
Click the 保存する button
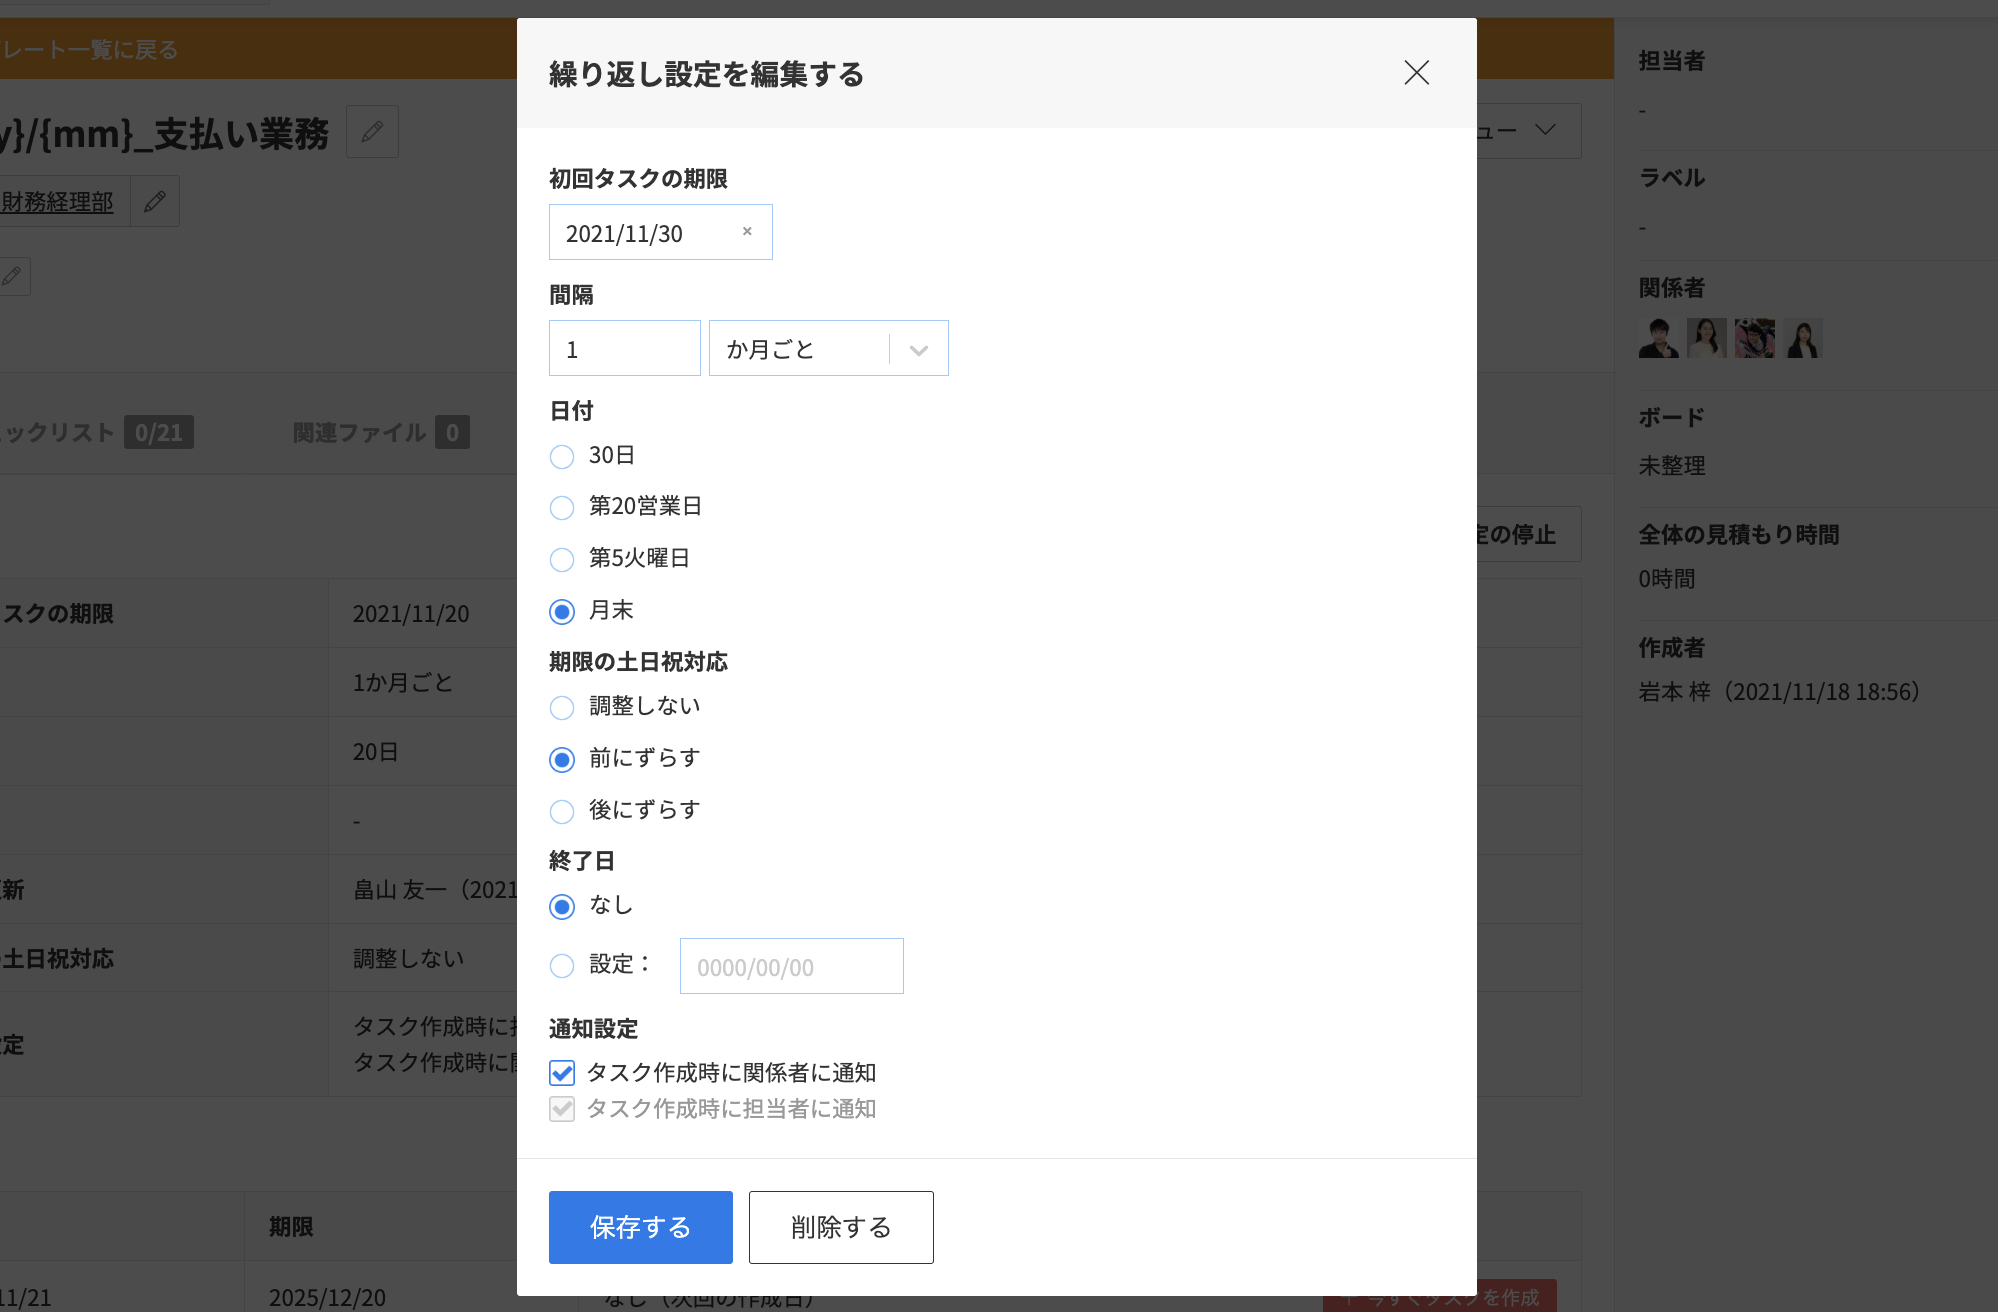click(640, 1227)
